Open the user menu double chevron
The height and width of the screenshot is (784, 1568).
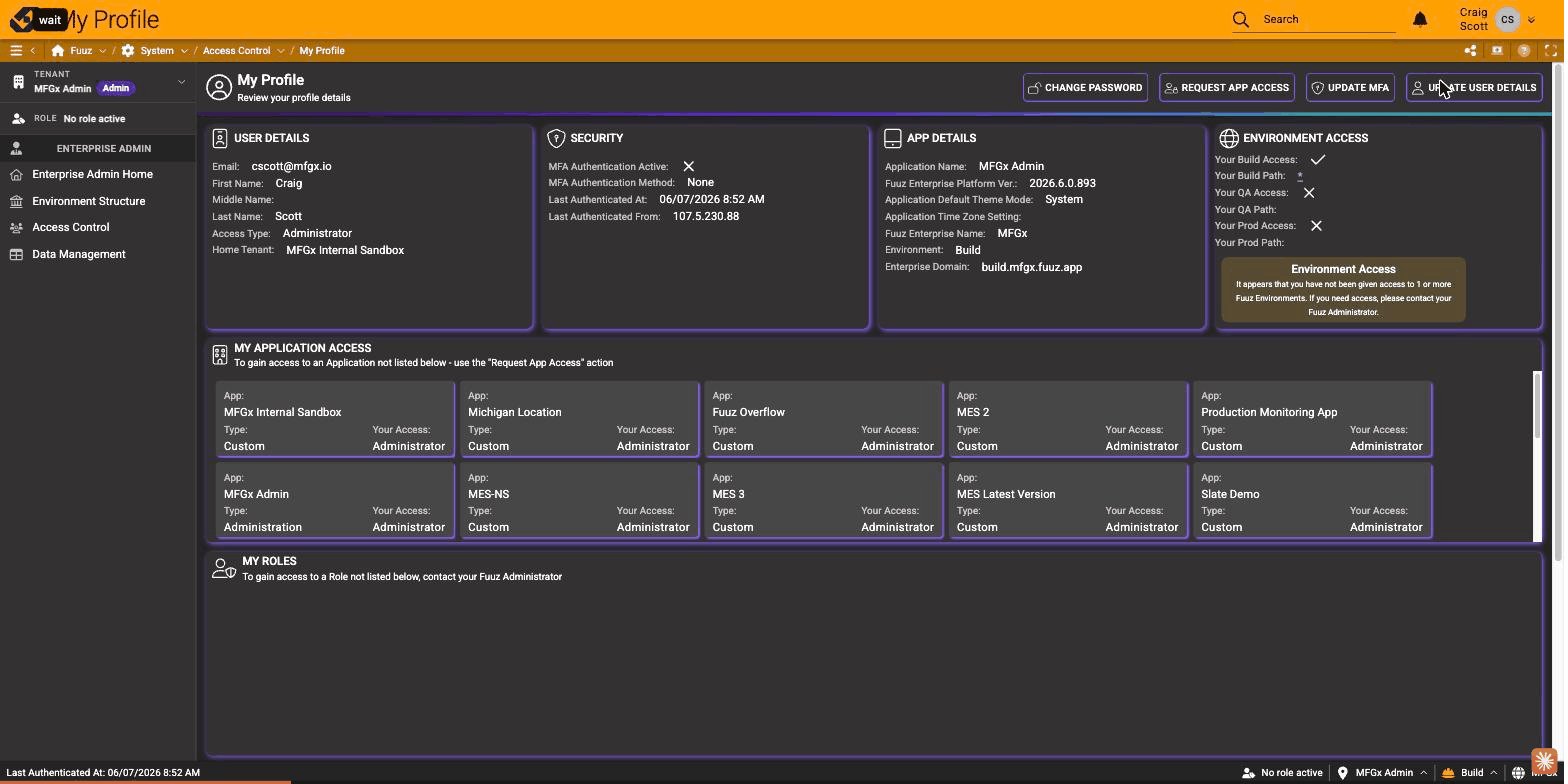[x=1531, y=19]
